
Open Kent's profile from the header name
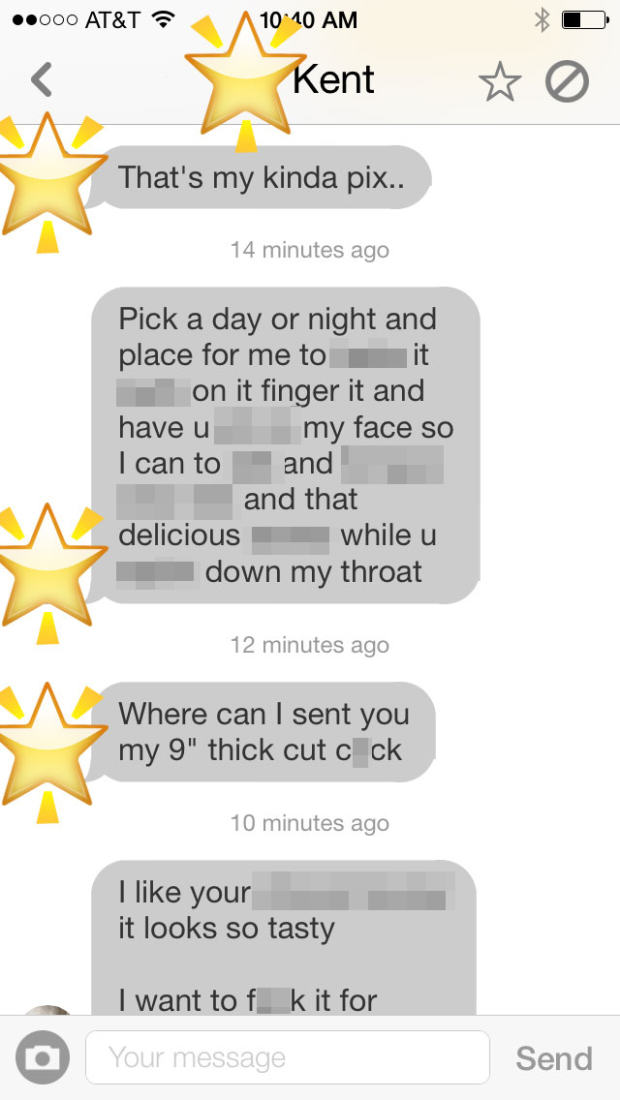pyautogui.click(x=333, y=80)
